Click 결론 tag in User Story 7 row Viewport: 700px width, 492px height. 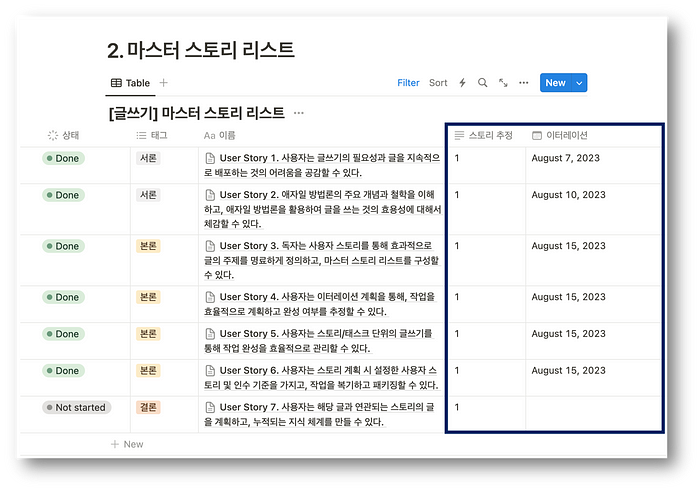[x=148, y=407]
